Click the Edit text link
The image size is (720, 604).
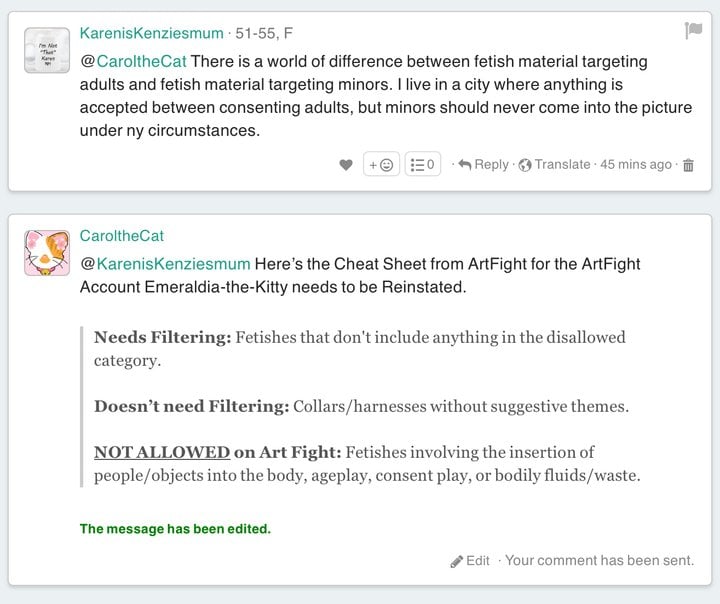point(478,560)
